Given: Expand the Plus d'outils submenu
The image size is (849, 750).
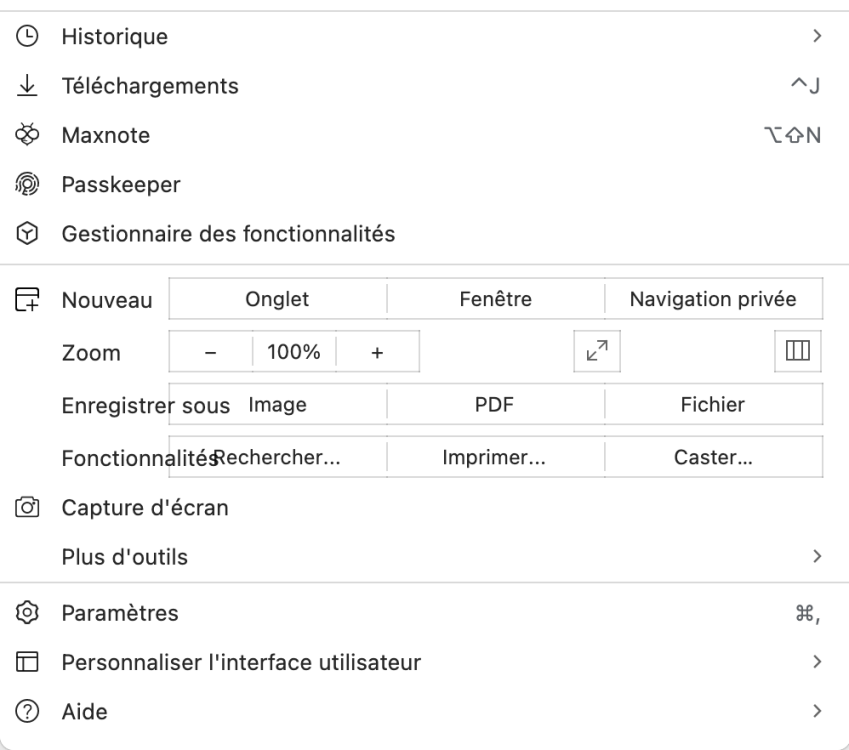Looking at the screenshot, I should (x=817, y=556).
